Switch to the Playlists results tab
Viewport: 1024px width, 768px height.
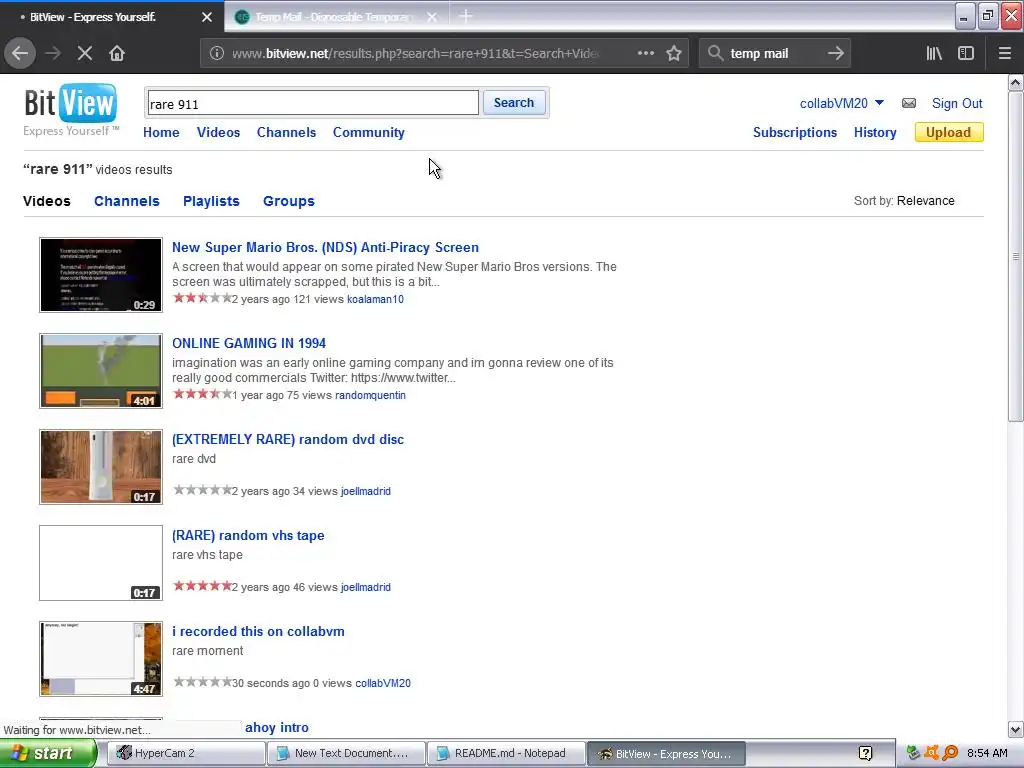tap(211, 201)
